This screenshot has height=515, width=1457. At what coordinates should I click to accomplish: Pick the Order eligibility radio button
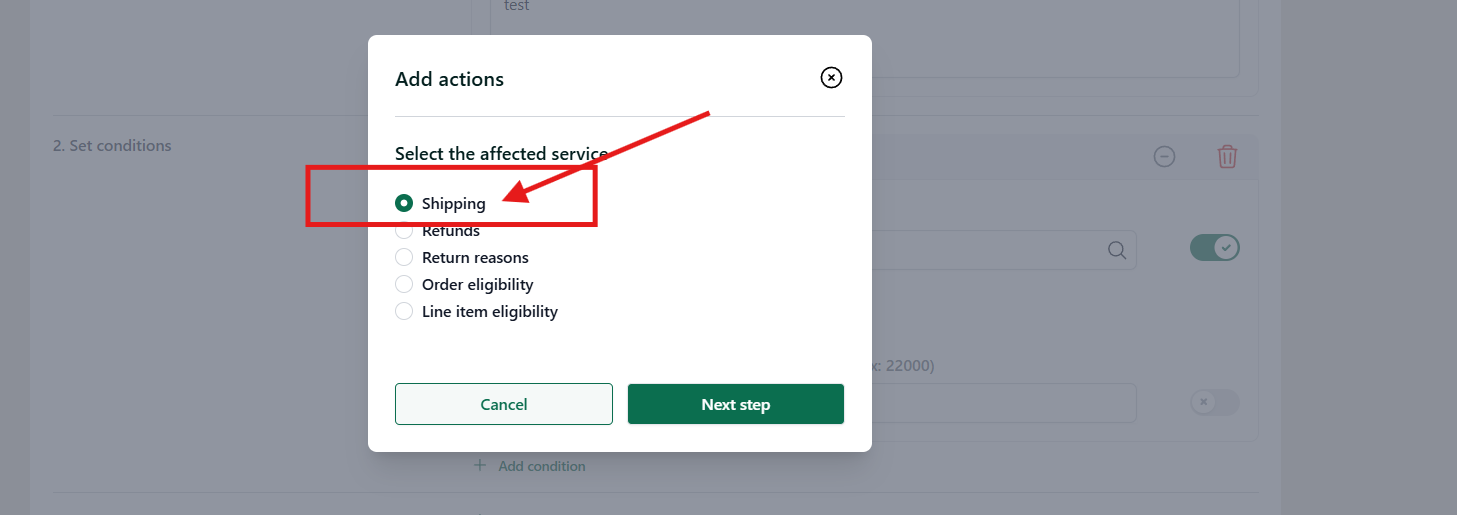[x=404, y=285]
